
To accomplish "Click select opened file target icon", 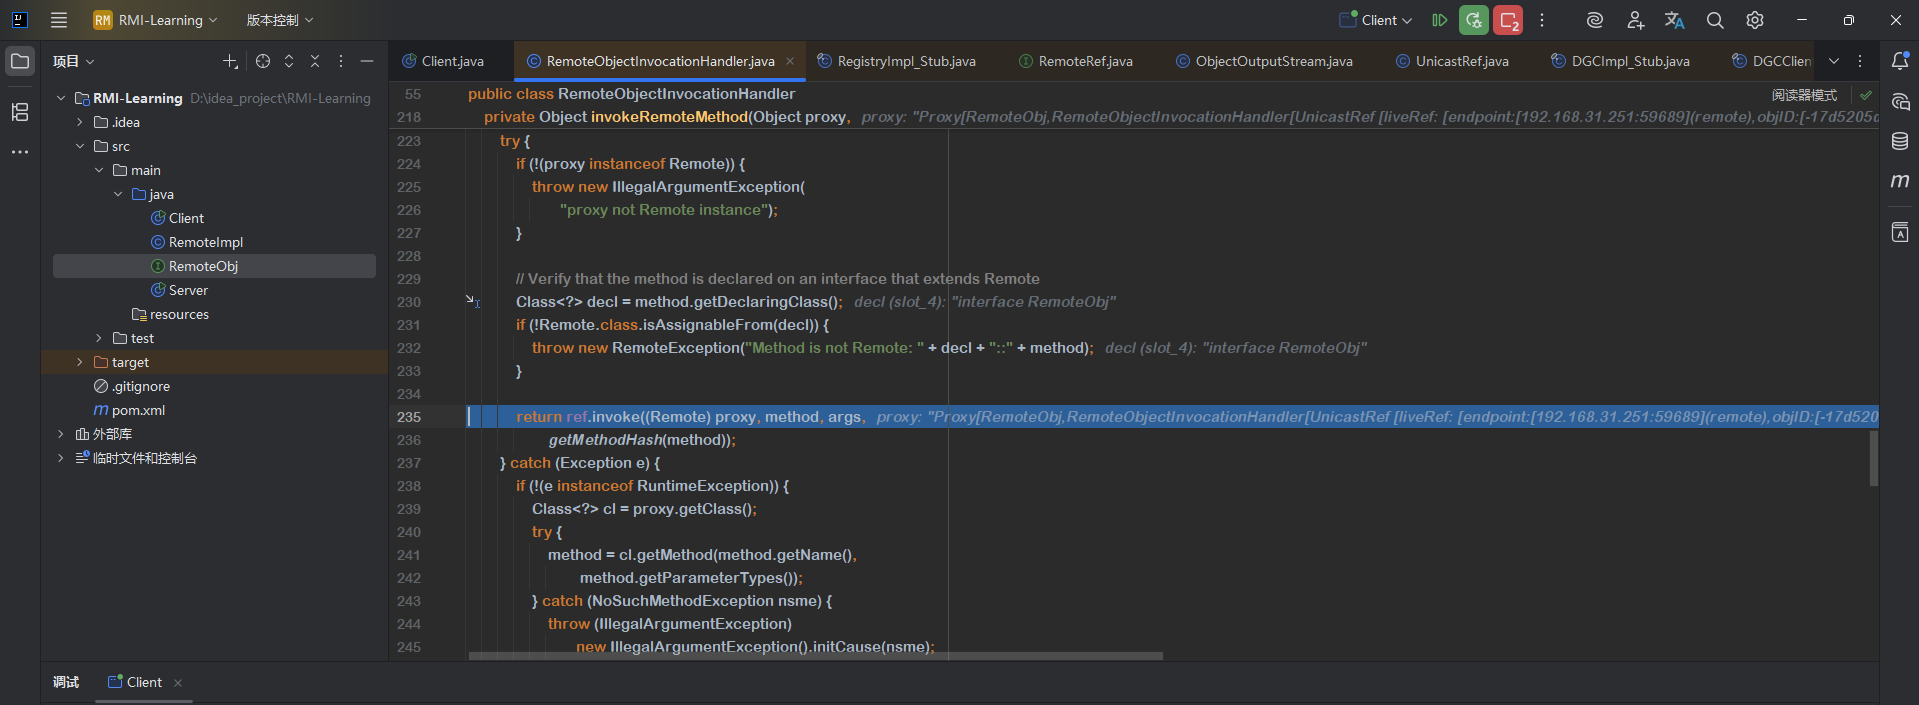I will click(x=263, y=61).
